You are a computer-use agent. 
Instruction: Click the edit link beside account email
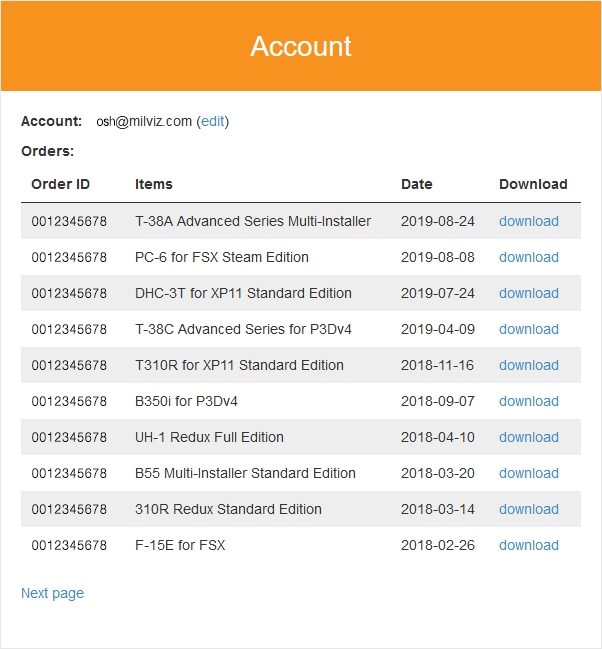(x=212, y=121)
